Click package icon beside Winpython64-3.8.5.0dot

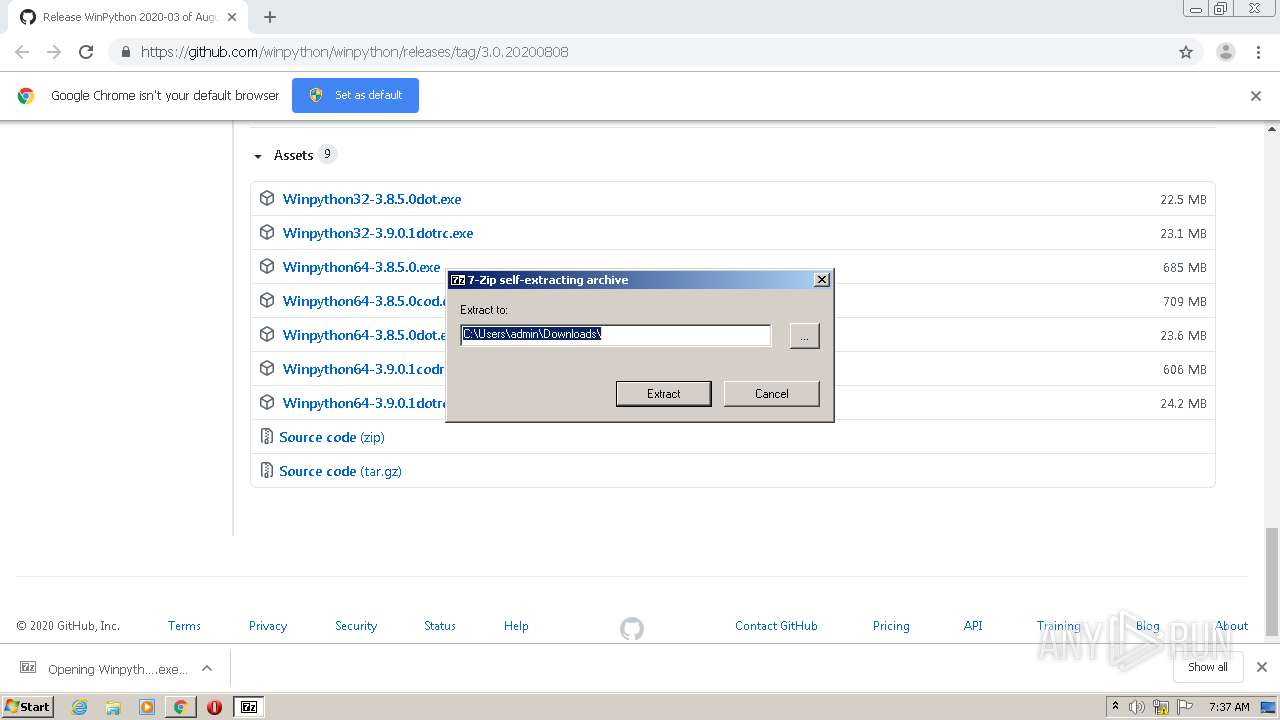[267, 334]
